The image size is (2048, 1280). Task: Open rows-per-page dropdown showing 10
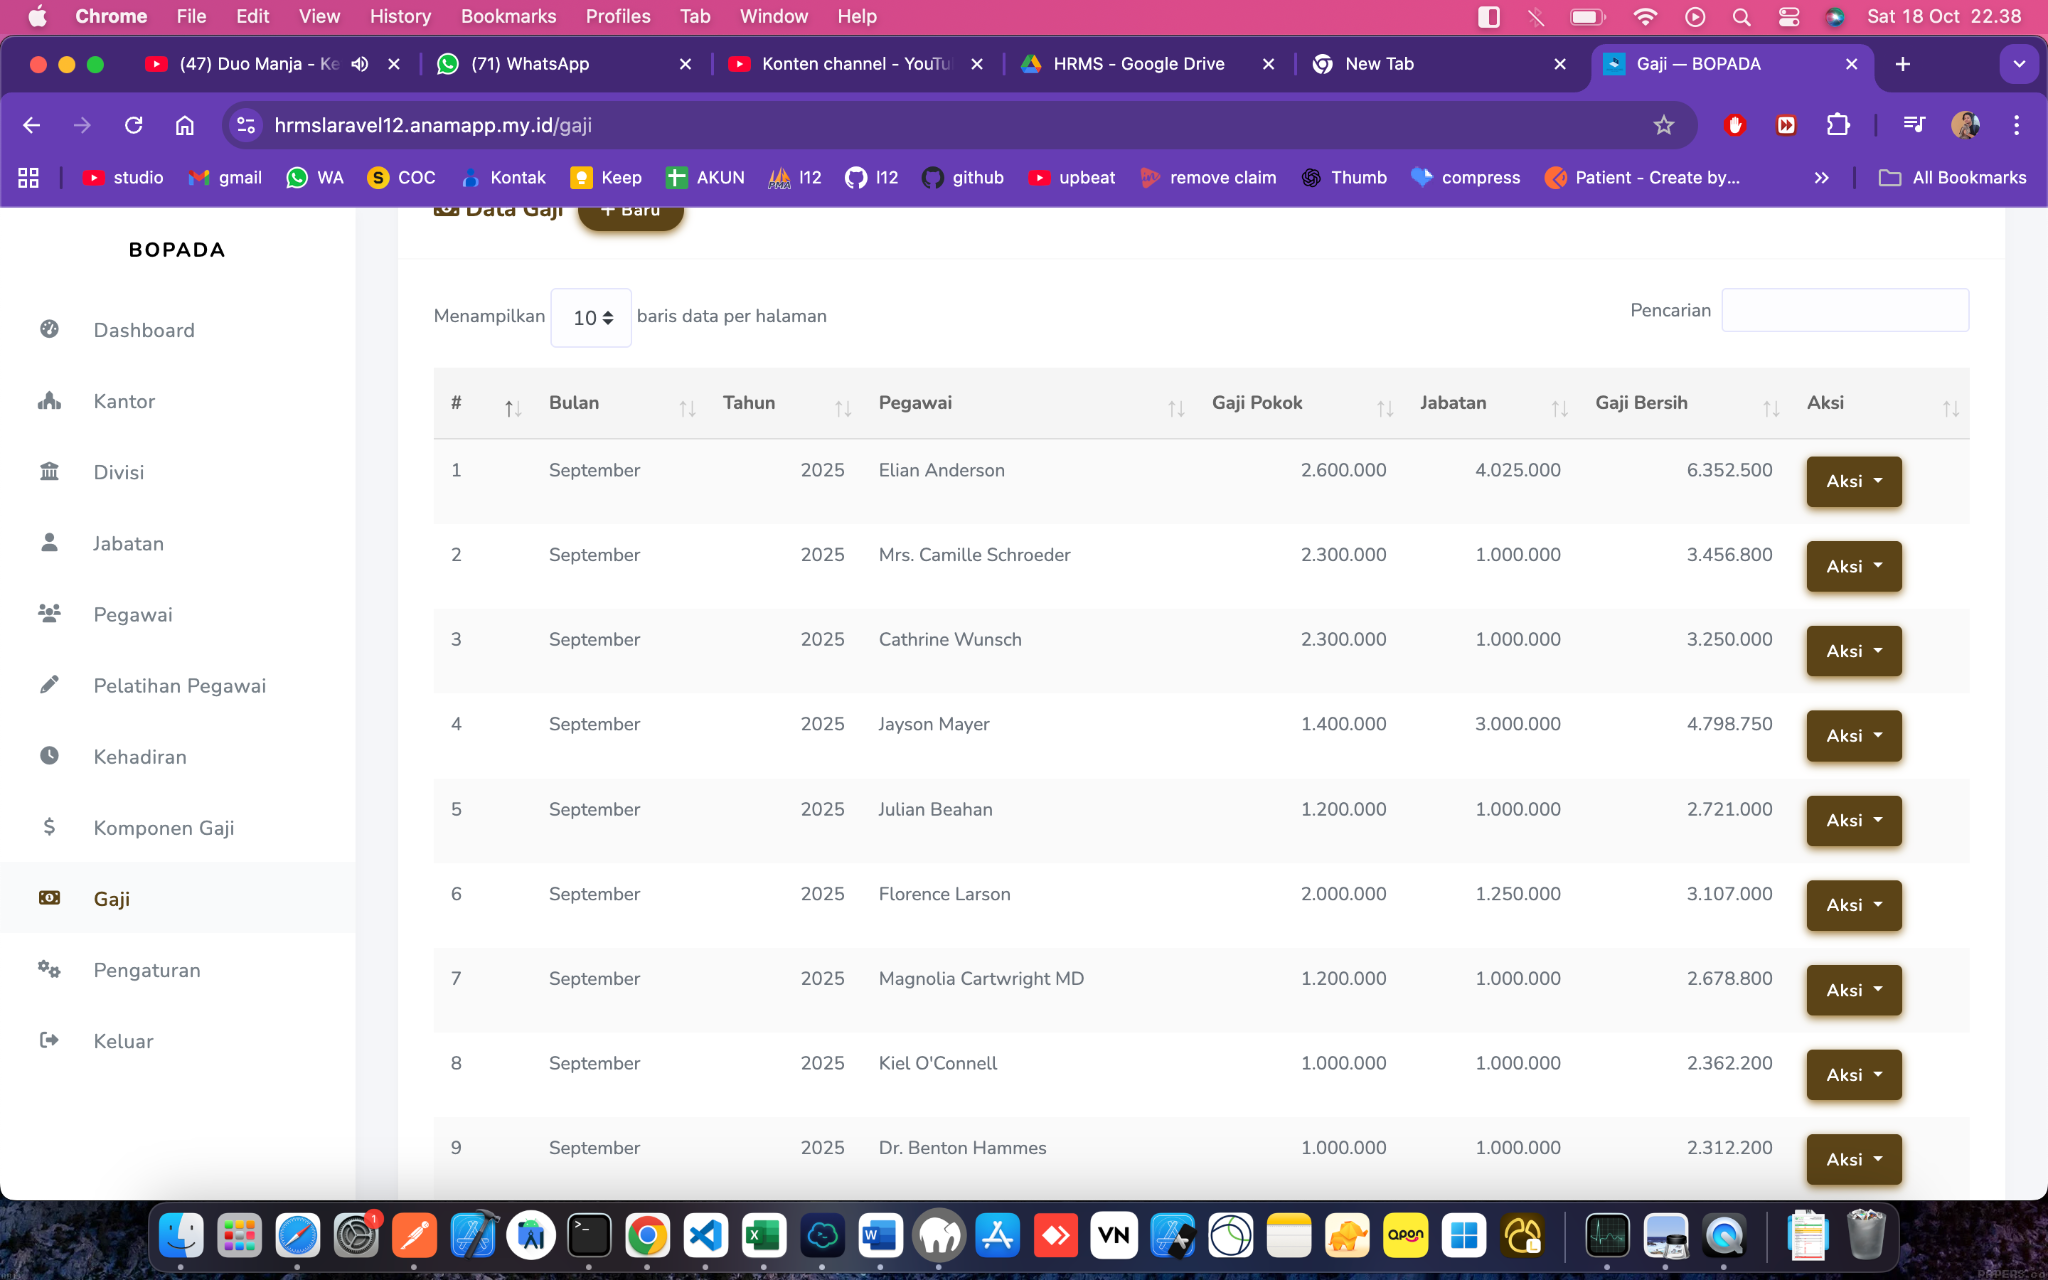(x=591, y=318)
